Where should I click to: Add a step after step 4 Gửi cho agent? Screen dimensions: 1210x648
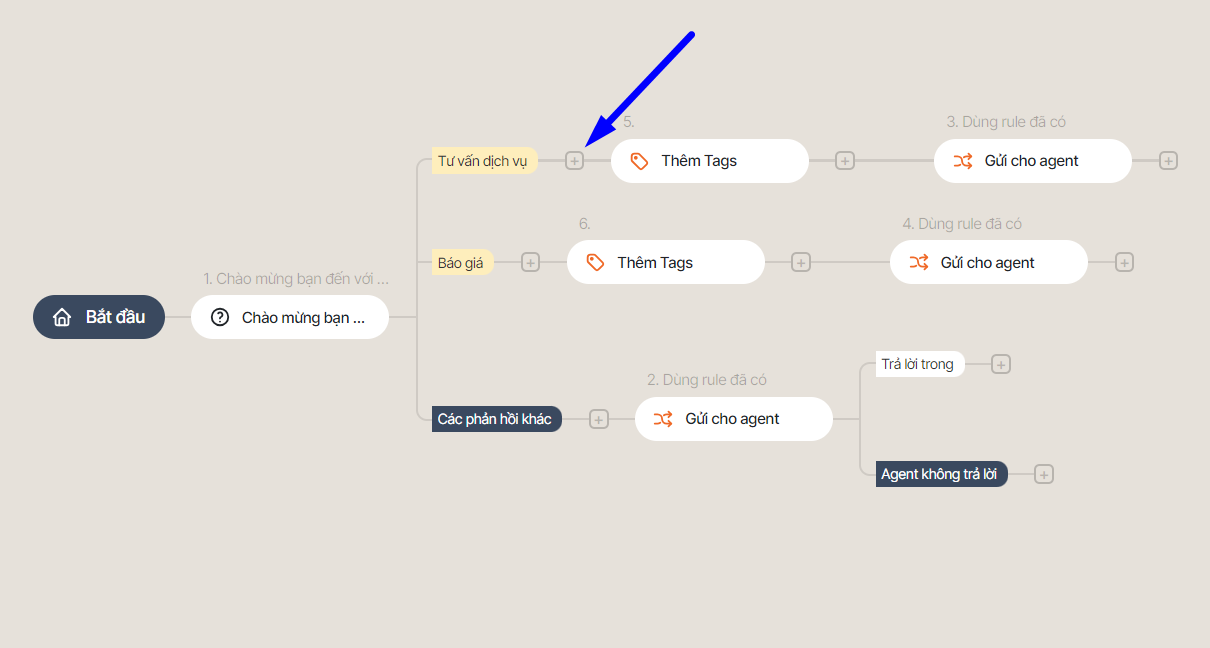[1124, 262]
